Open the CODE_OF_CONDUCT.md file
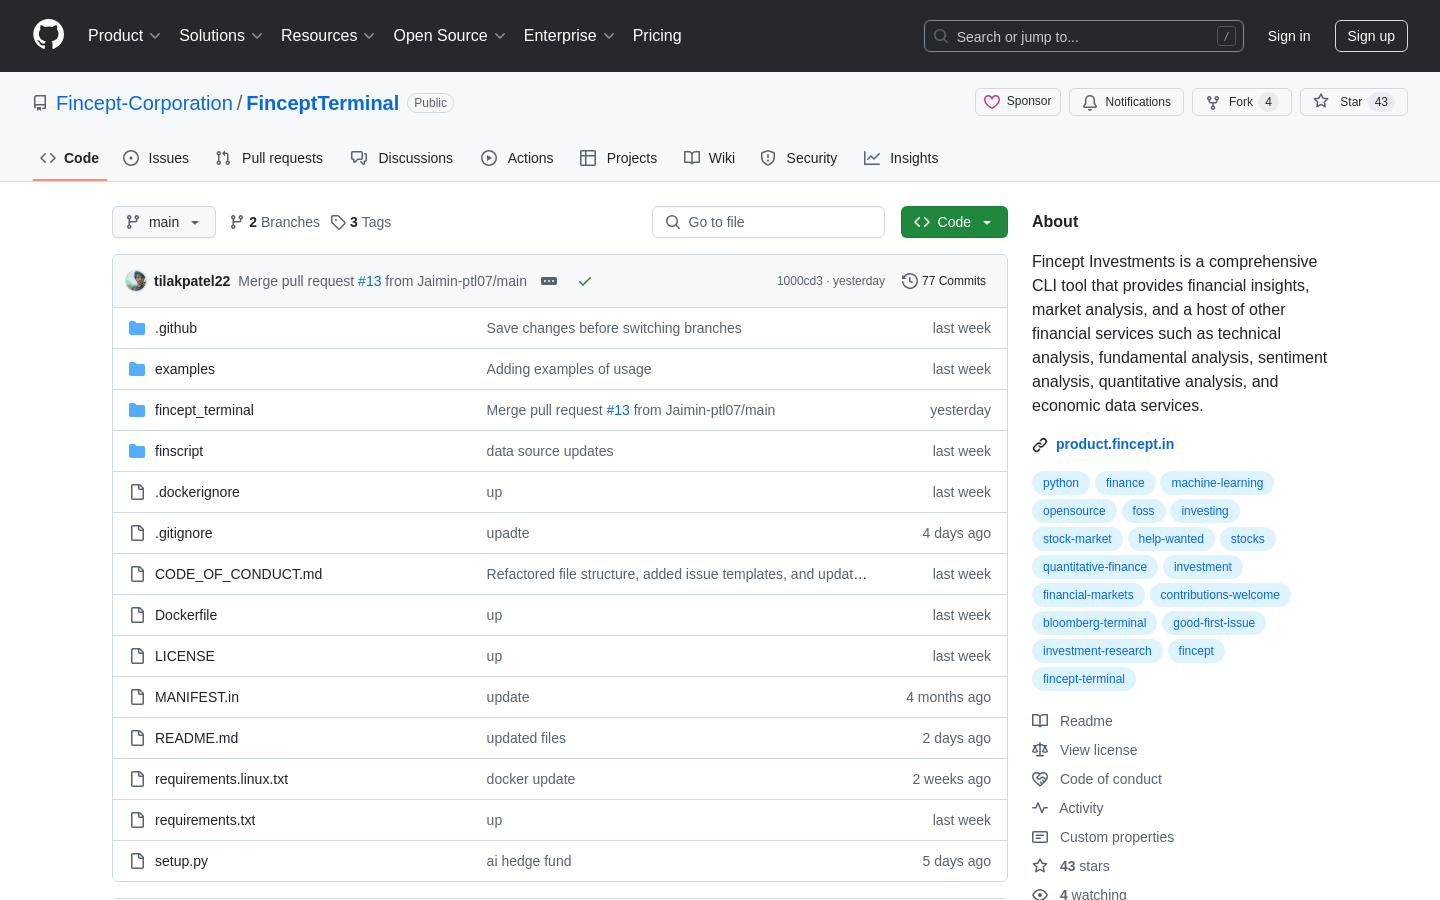This screenshot has width=1440, height=900. click(x=238, y=574)
